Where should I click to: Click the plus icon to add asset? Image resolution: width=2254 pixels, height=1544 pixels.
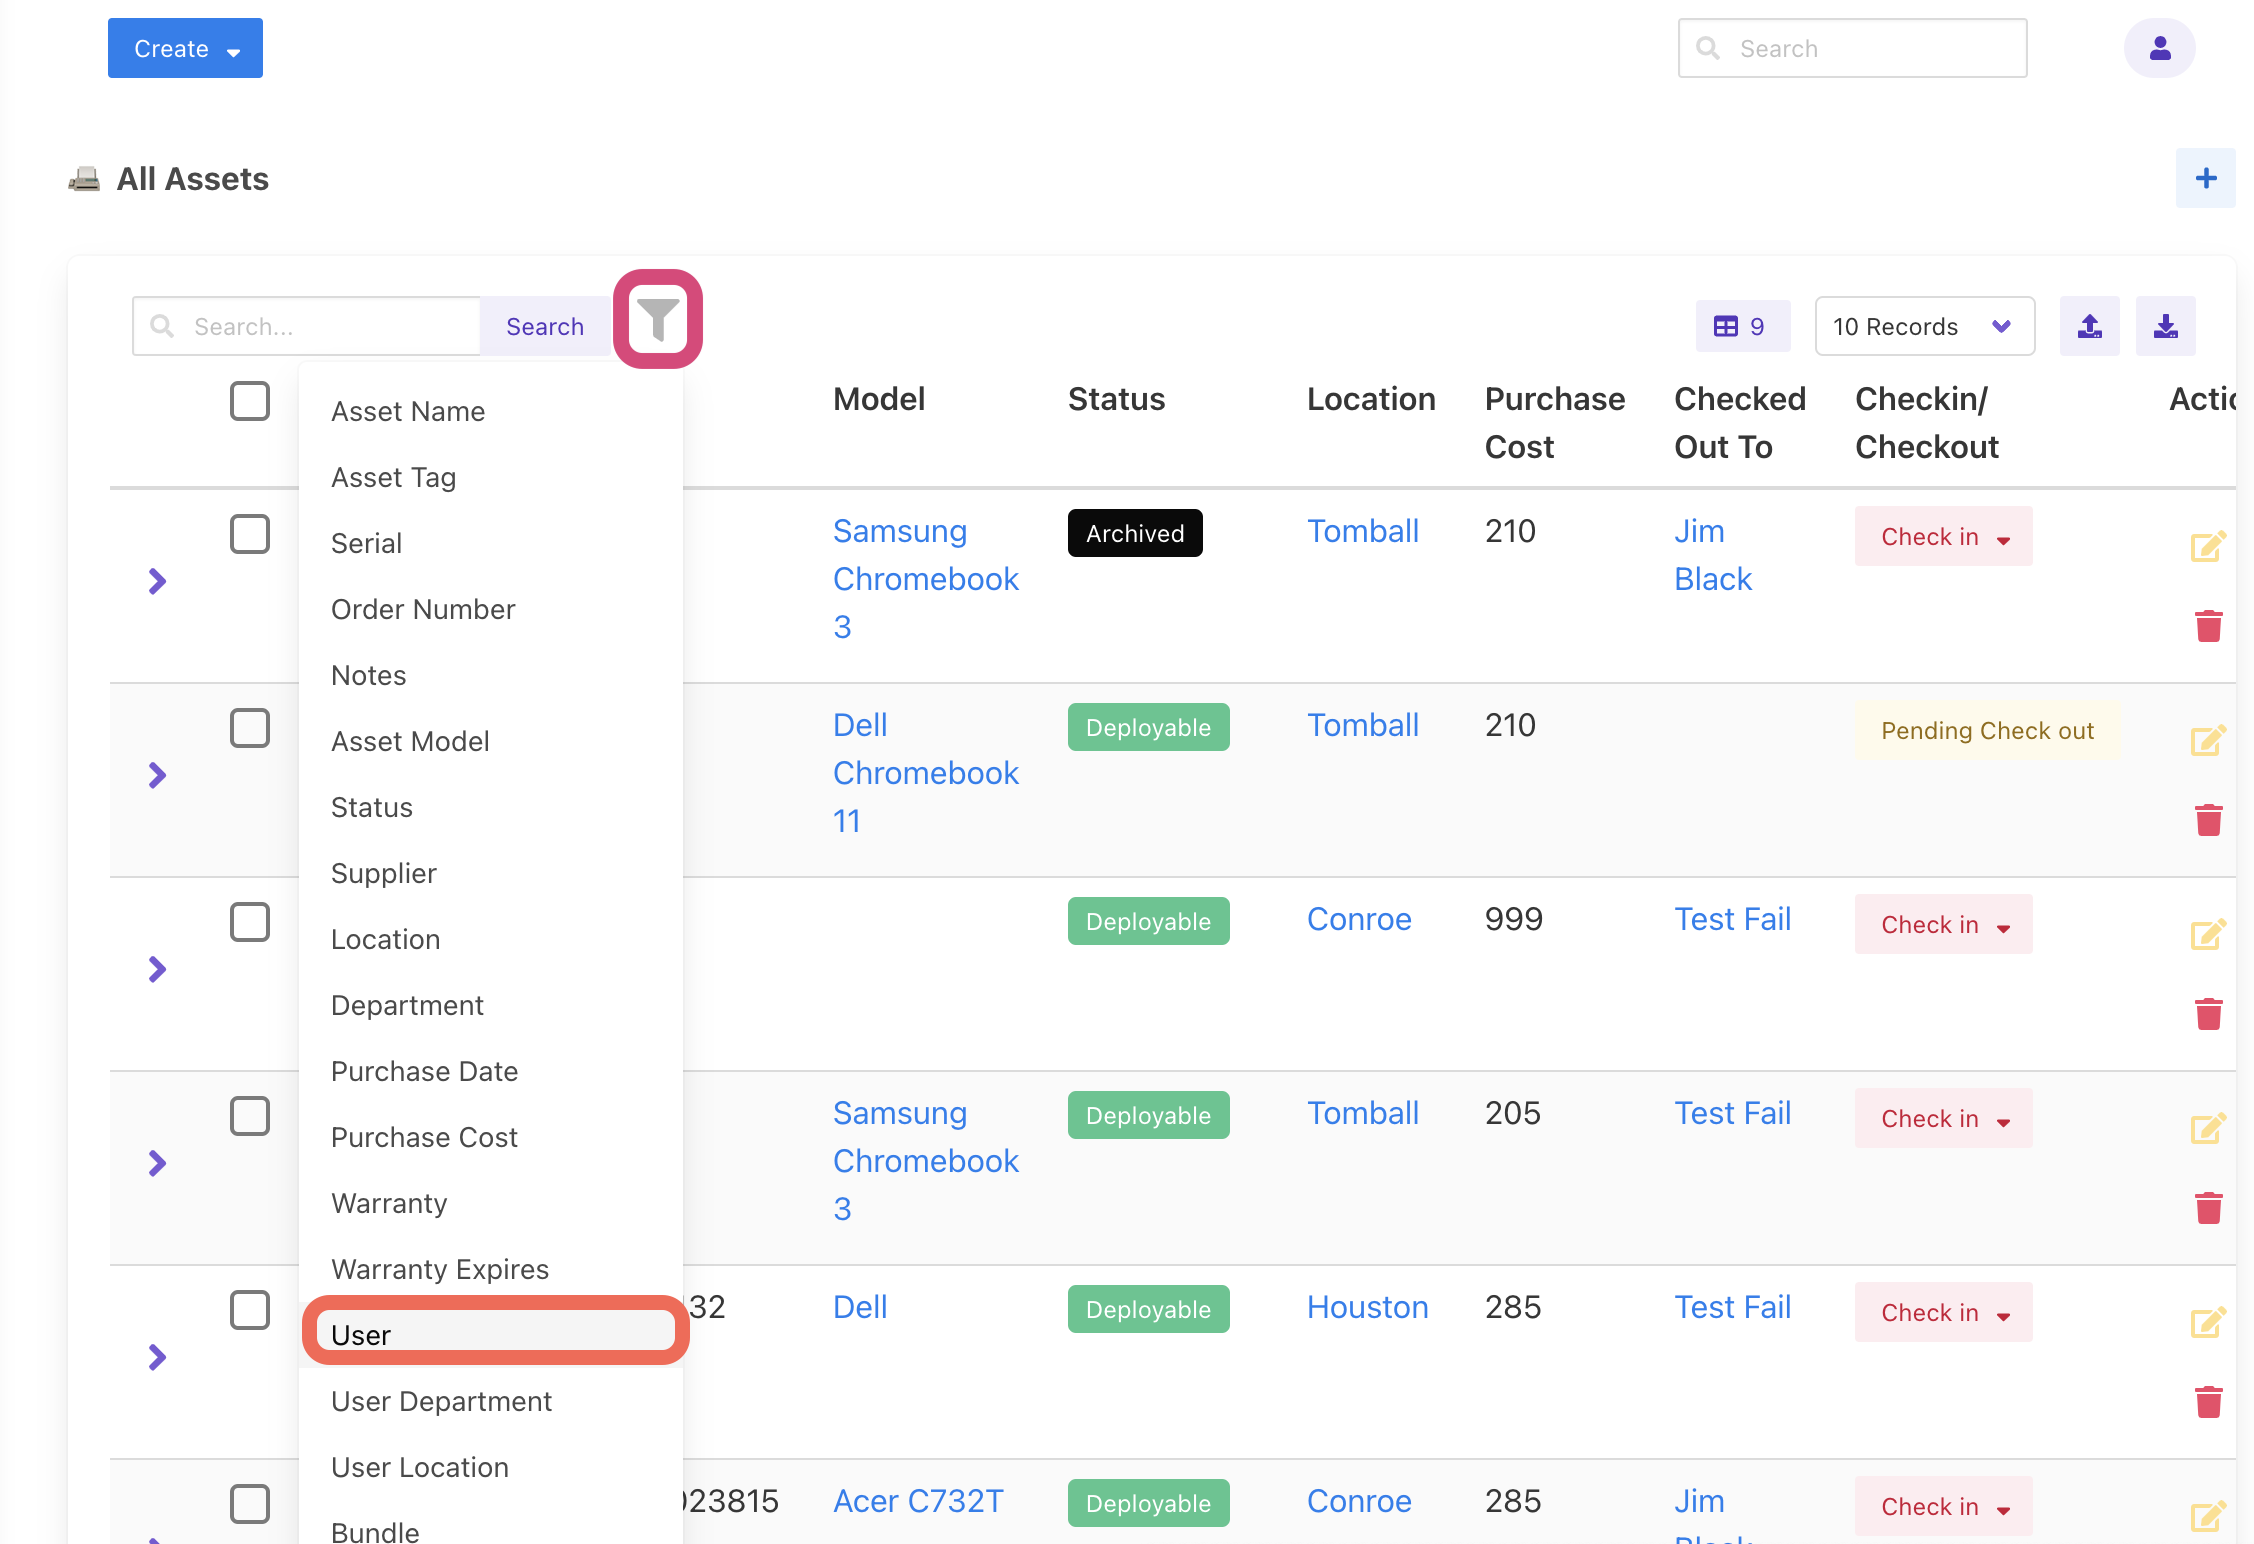pyautogui.click(x=2205, y=178)
